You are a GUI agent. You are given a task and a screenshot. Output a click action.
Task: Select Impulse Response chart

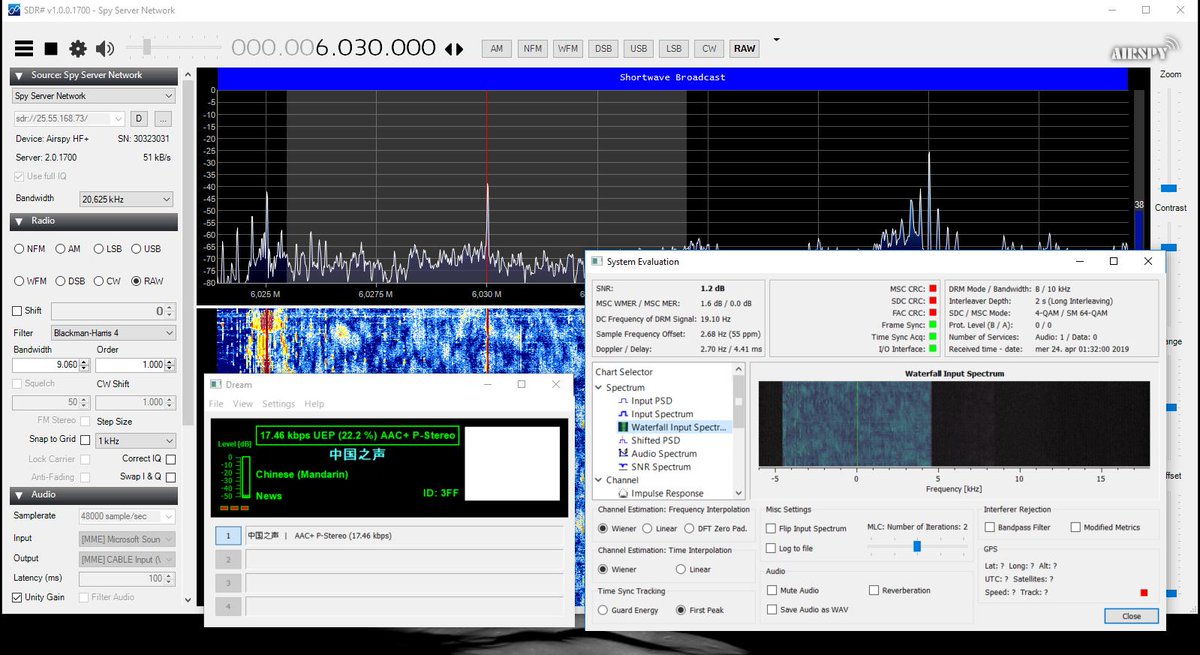(x=667, y=493)
